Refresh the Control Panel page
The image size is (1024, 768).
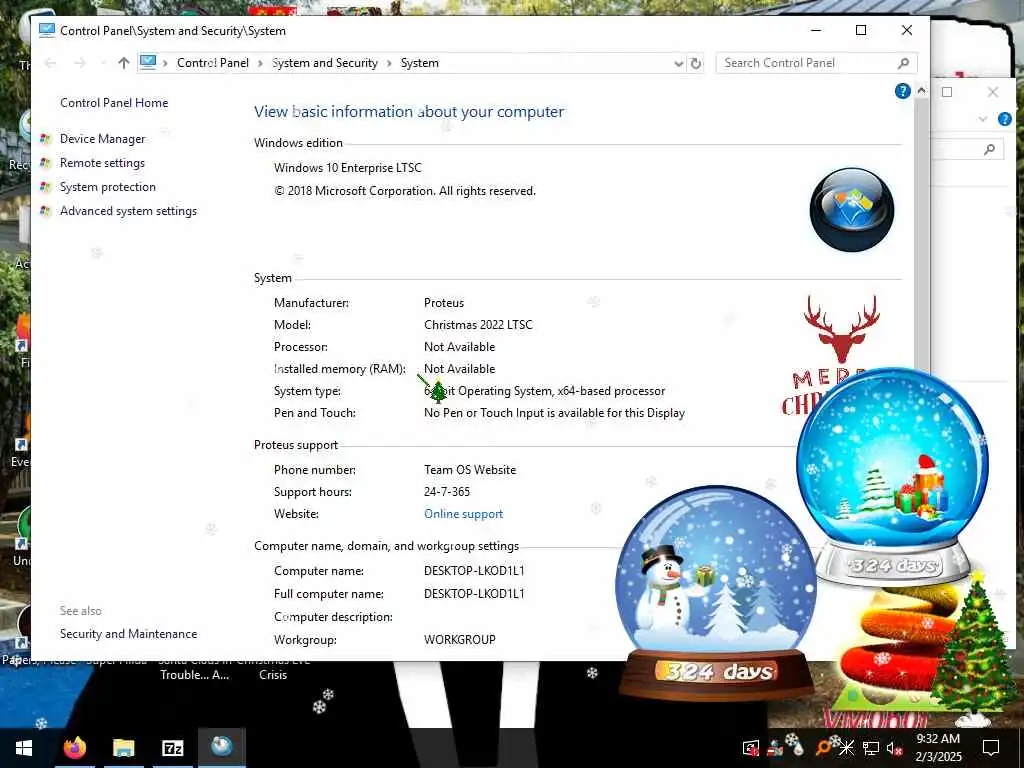[696, 63]
